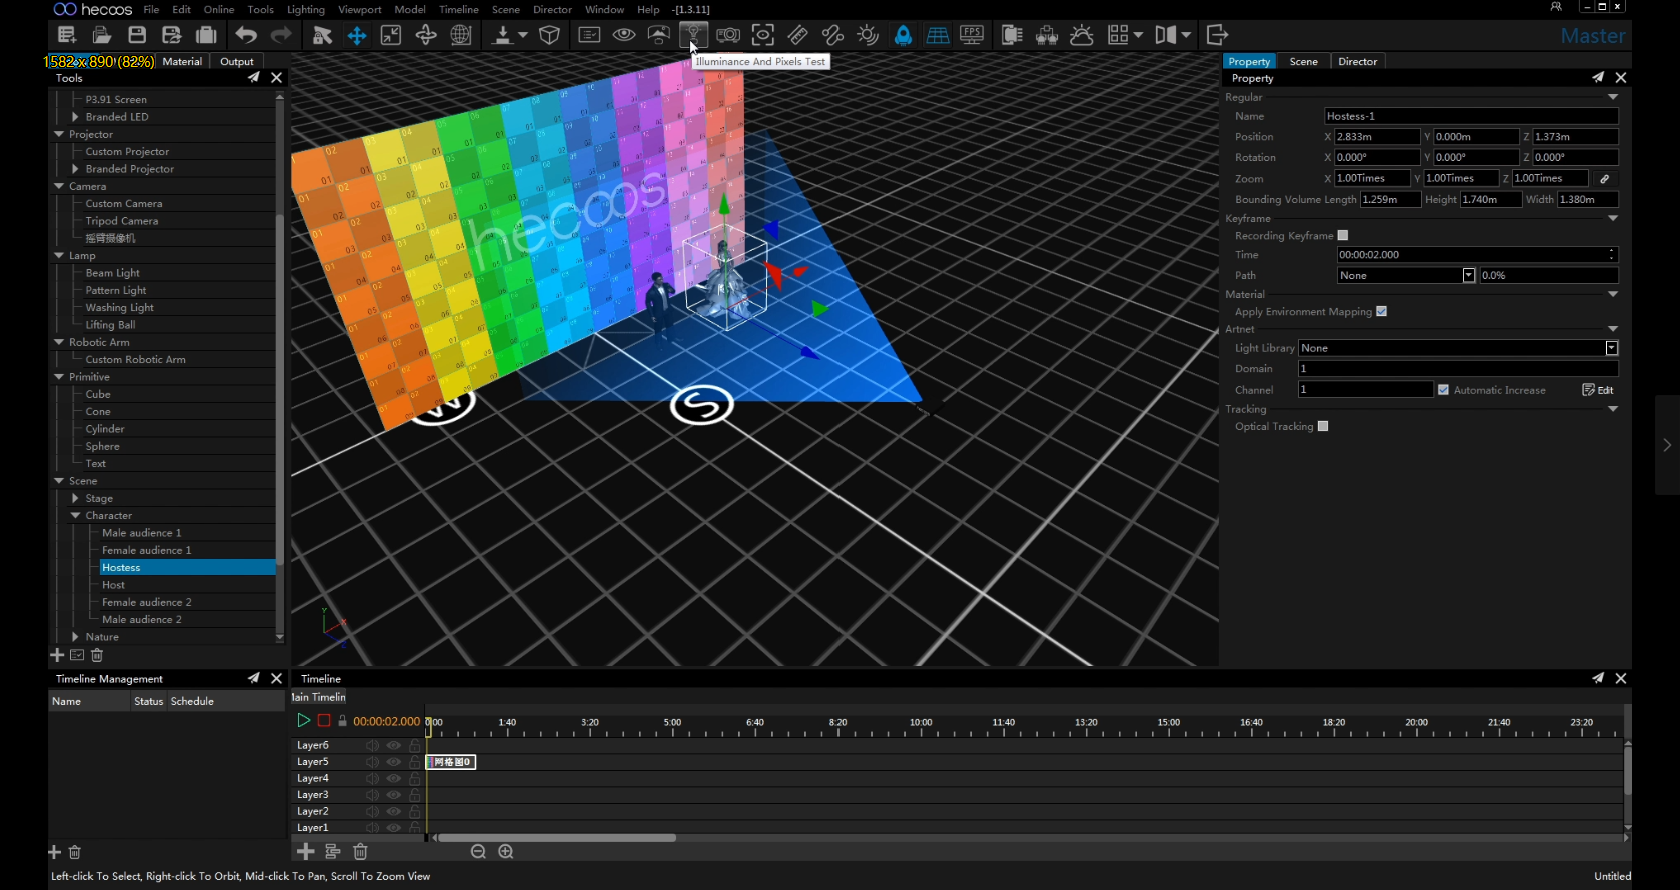Click the save disk toolbar icon

coord(137,35)
